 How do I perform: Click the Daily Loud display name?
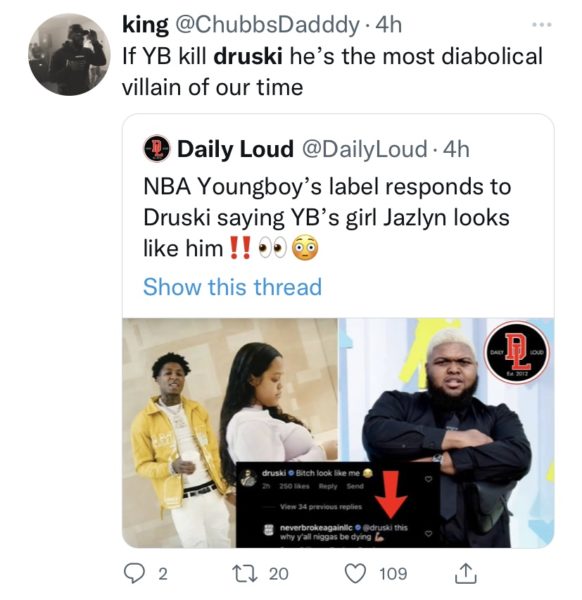(235, 149)
